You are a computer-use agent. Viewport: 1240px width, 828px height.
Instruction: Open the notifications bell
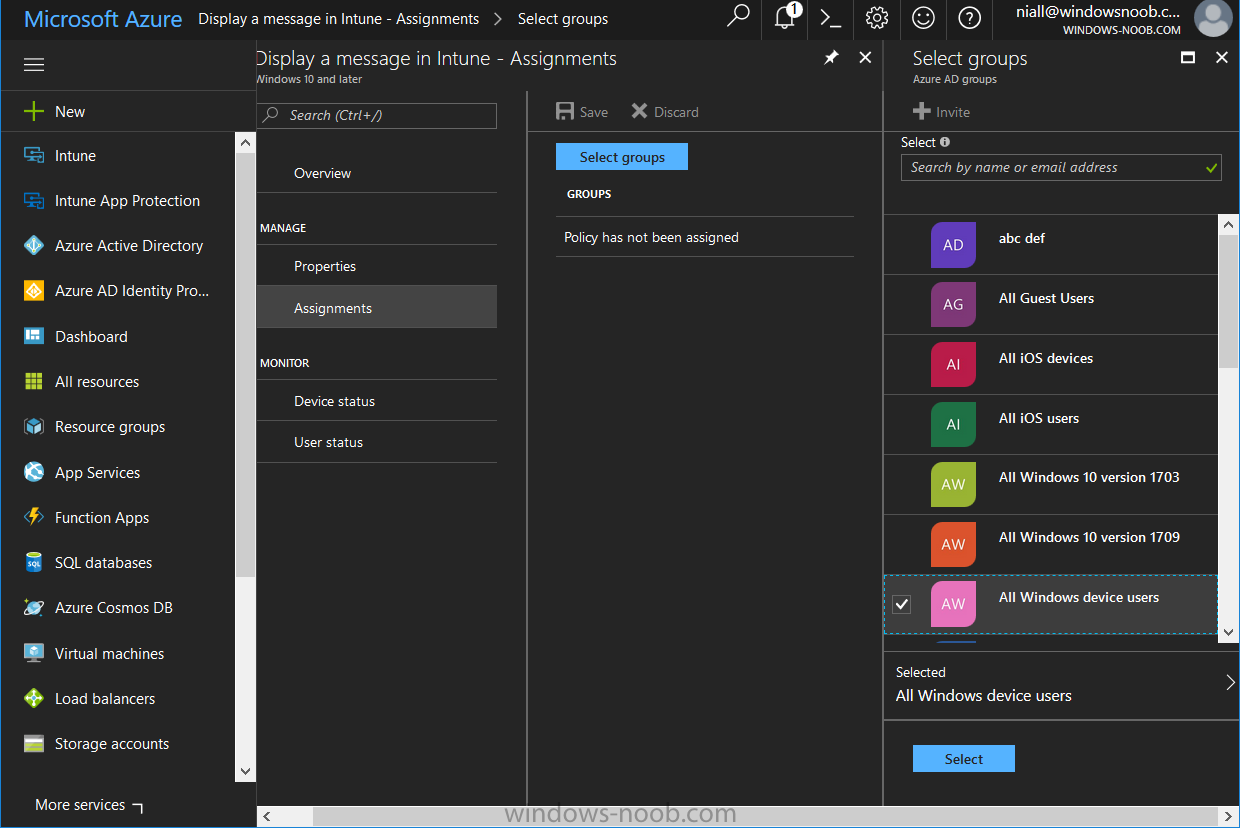785,17
